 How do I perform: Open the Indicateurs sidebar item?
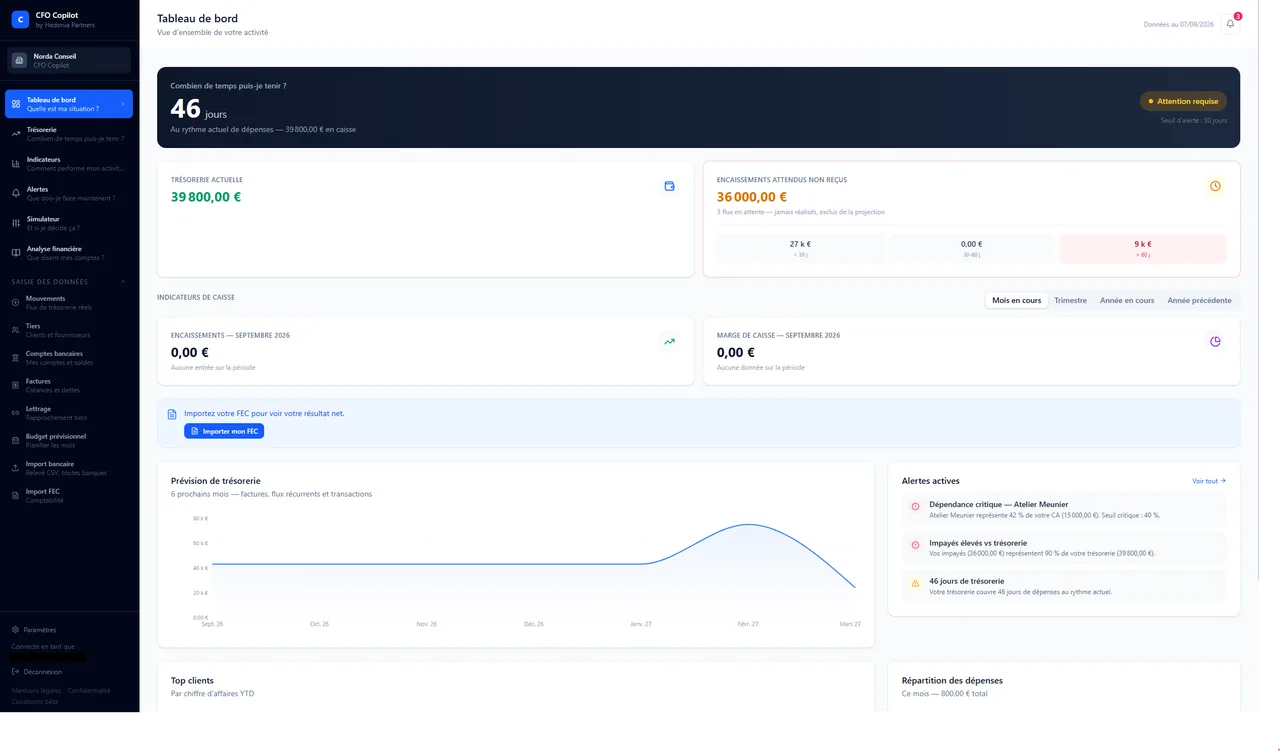69,164
